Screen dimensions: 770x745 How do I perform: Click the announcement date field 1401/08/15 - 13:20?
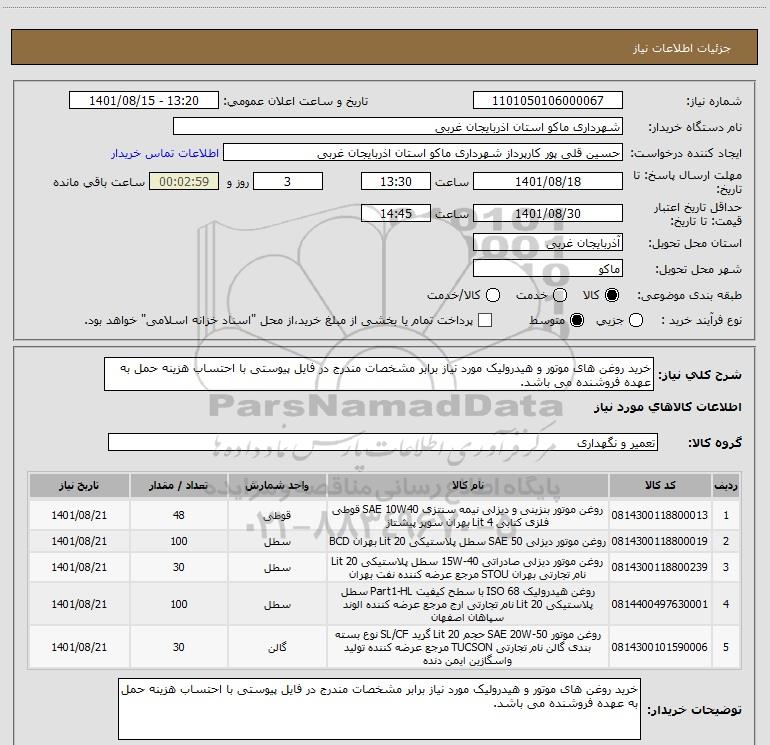144,101
